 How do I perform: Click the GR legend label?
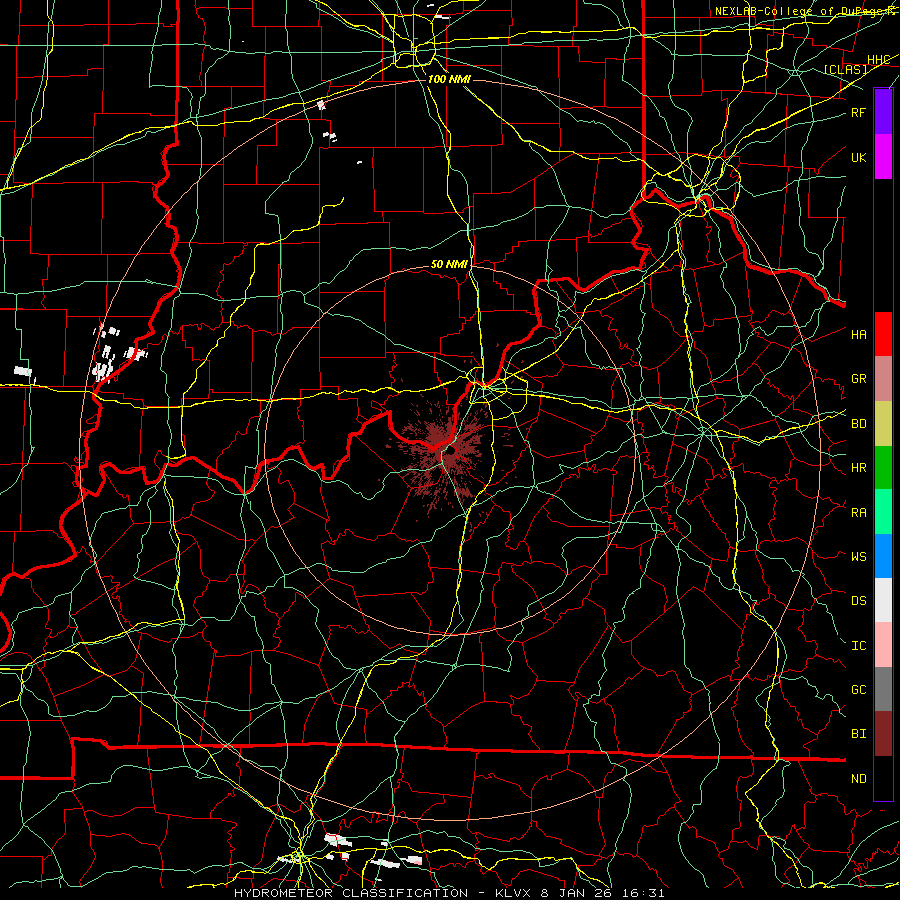point(859,379)
